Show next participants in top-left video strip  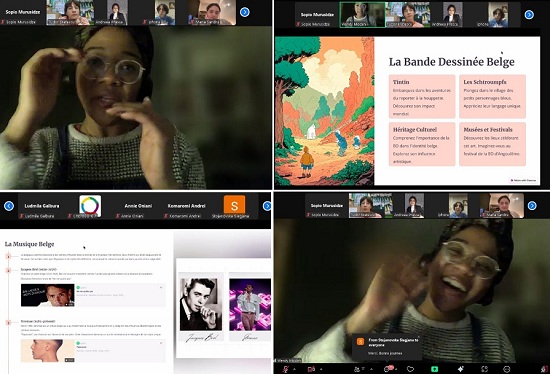click(244, 12)
